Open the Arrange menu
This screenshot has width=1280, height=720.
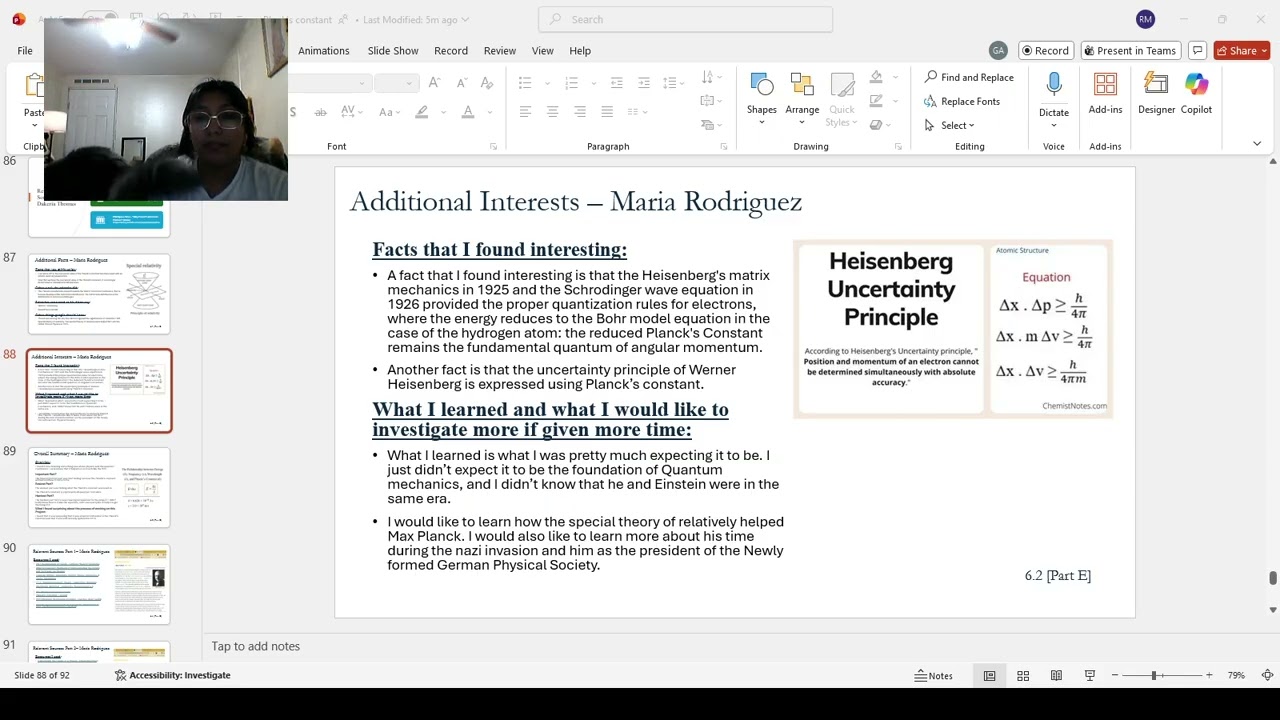802,98
